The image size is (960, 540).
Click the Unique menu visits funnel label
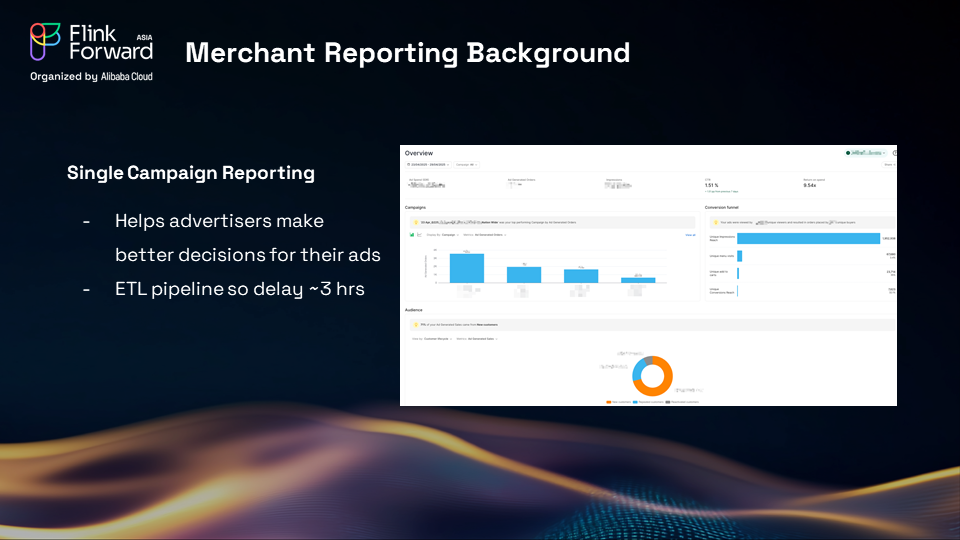(721, 256)
